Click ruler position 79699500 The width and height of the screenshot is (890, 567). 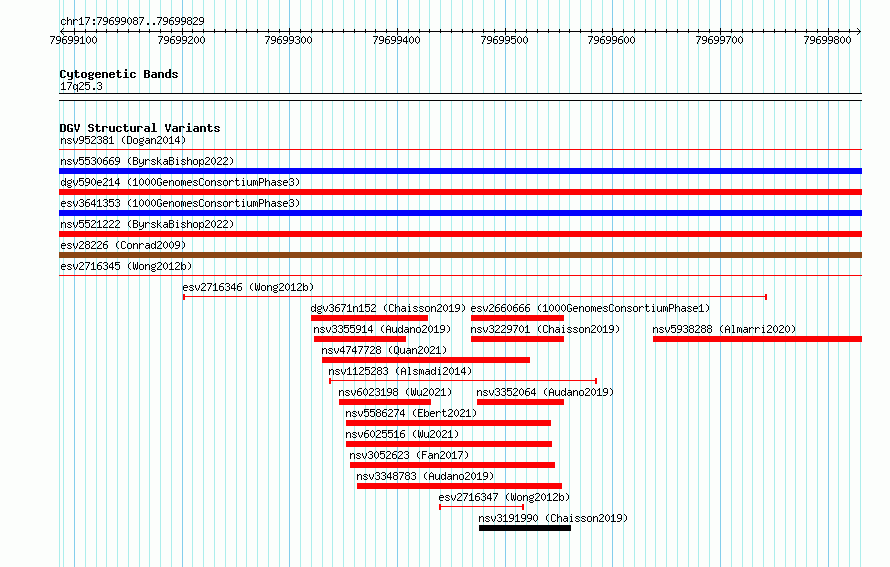[505, 40]
